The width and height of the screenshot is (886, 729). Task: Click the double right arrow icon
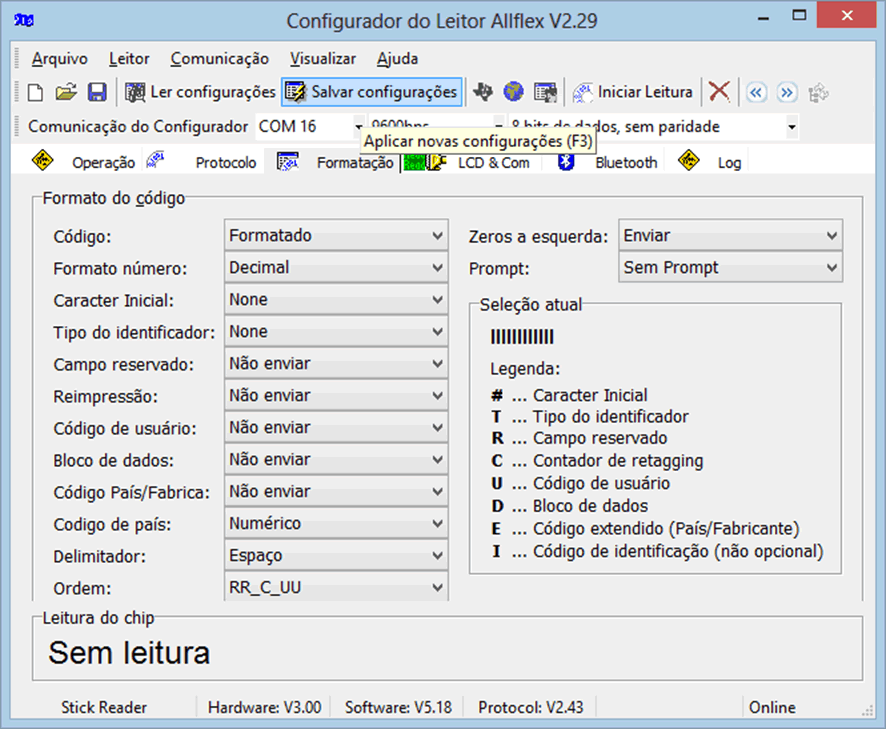tap(787, 92)
